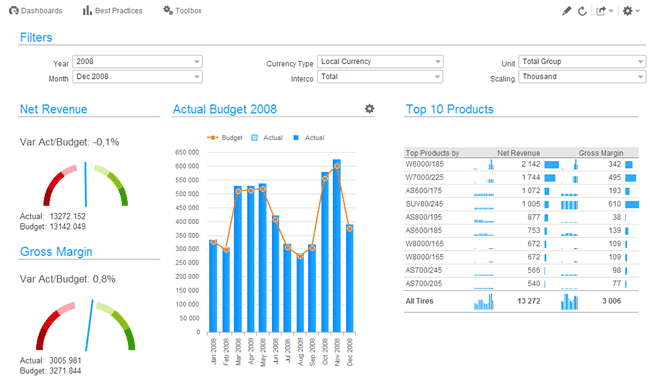Open the share export icon menu
The height and width of the screenshot is (379, 650).
tap(604, 11)
